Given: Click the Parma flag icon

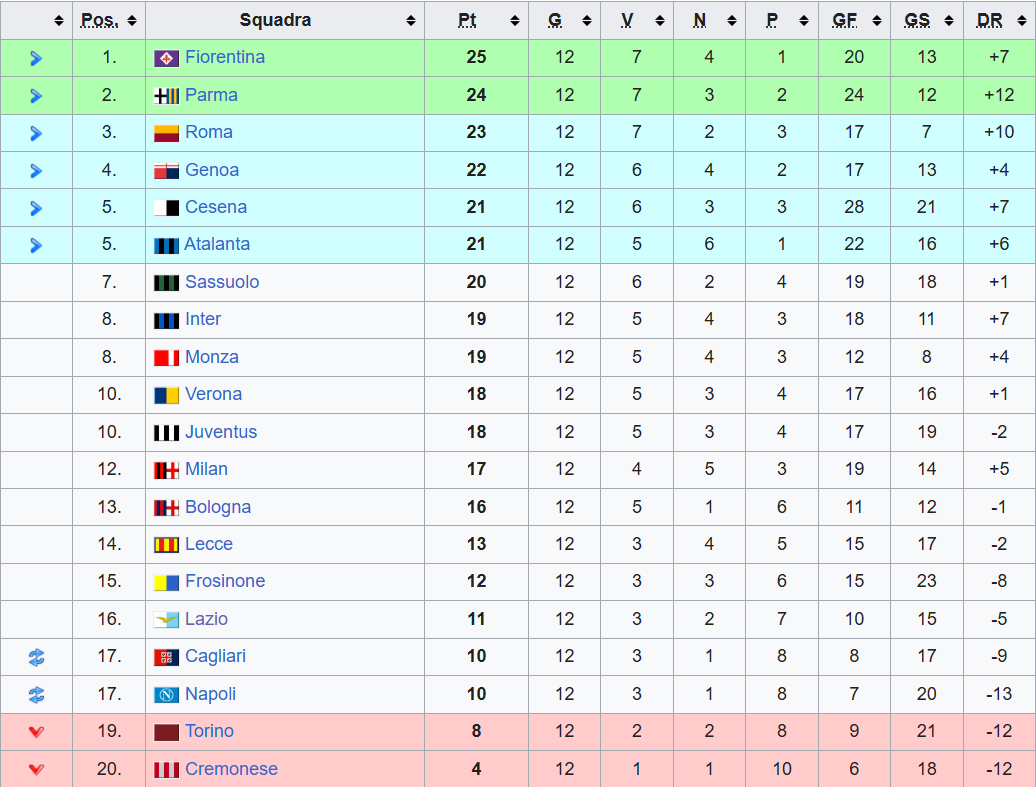Looking at the screenshot, I should 166,96.
